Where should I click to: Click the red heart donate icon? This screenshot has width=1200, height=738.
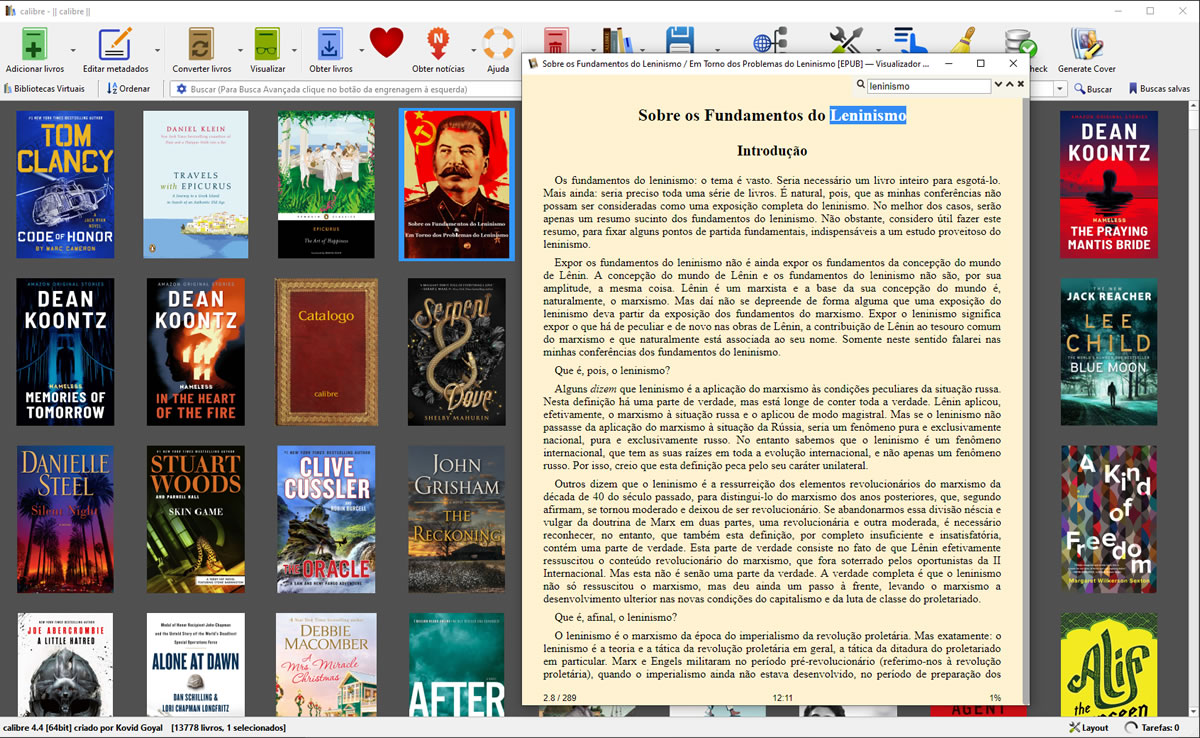[x=386, y=44]
